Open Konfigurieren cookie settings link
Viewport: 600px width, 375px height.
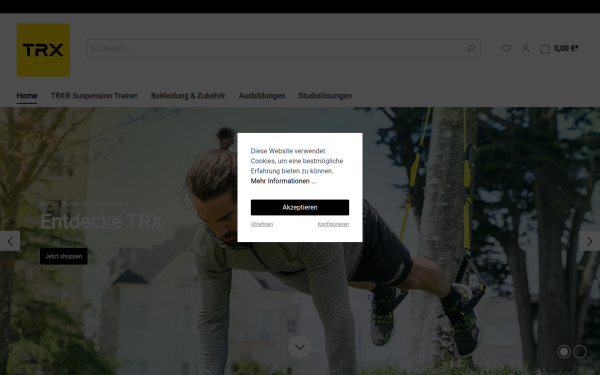click(x=333, y=224)
